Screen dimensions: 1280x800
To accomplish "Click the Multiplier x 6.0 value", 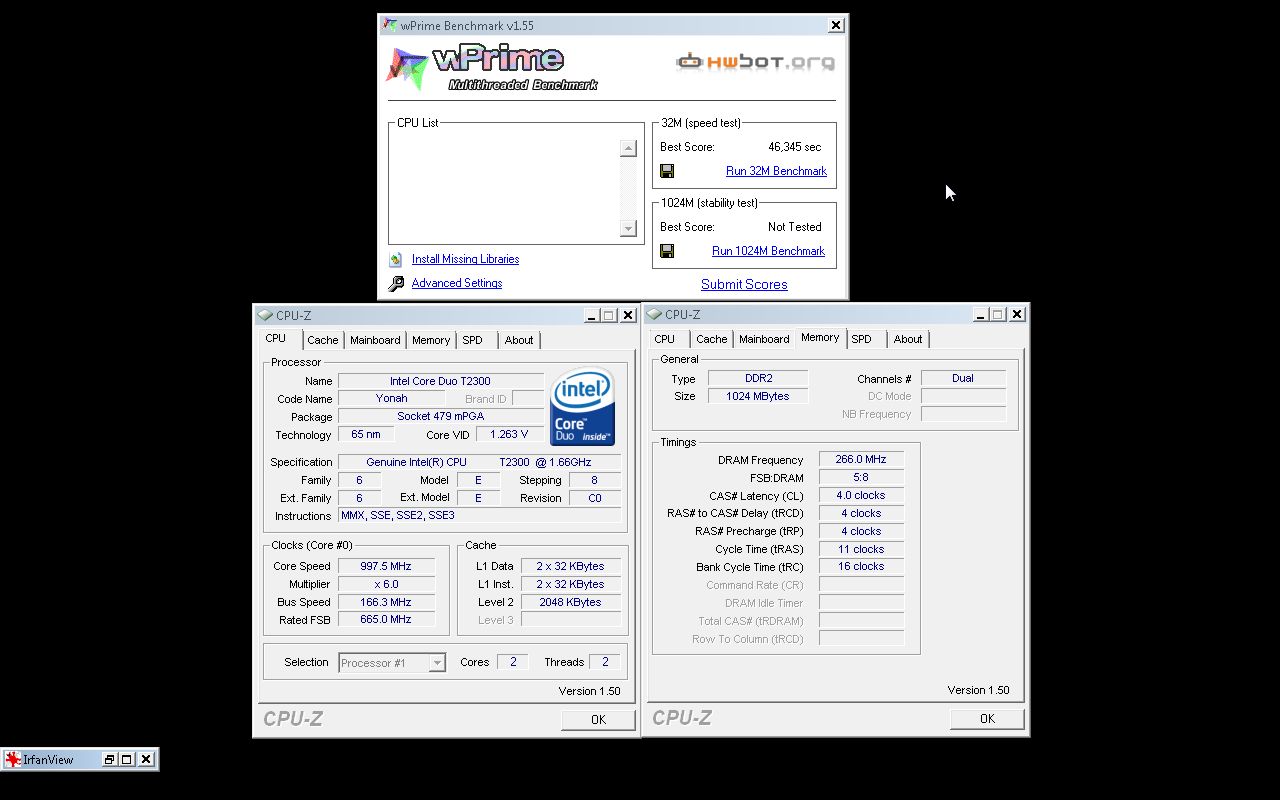I will click(x=386, y=584).
